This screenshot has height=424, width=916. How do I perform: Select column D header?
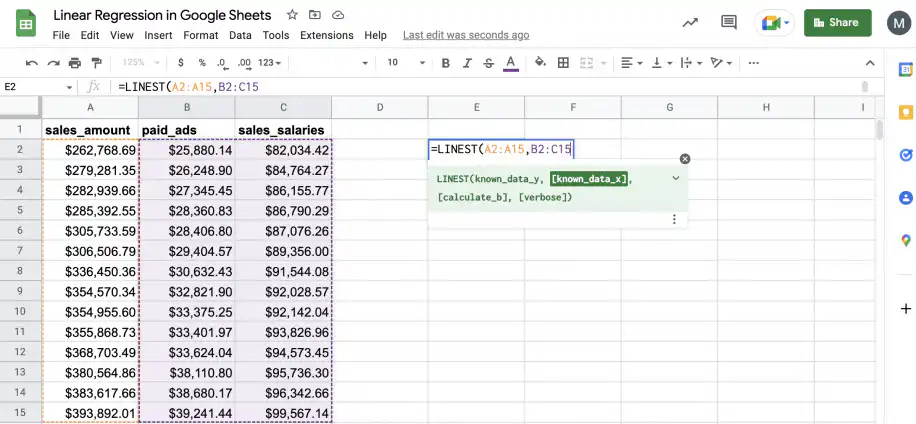[x=380, y=107]
